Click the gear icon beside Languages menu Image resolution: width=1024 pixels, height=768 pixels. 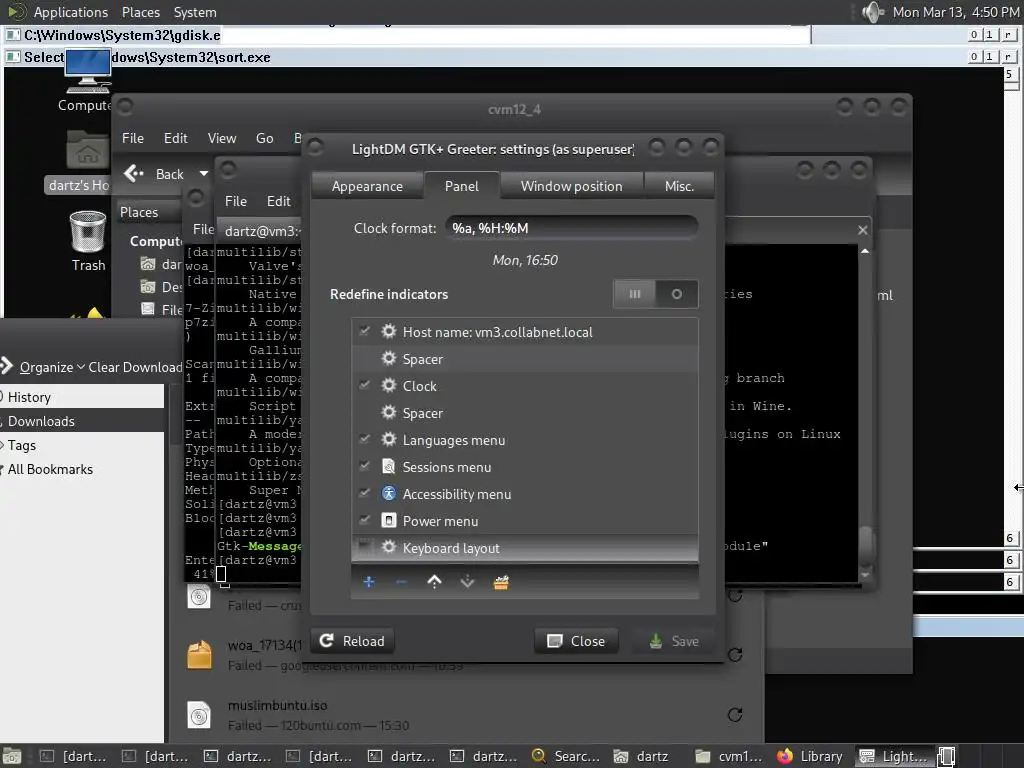click(x=389, y=440)
